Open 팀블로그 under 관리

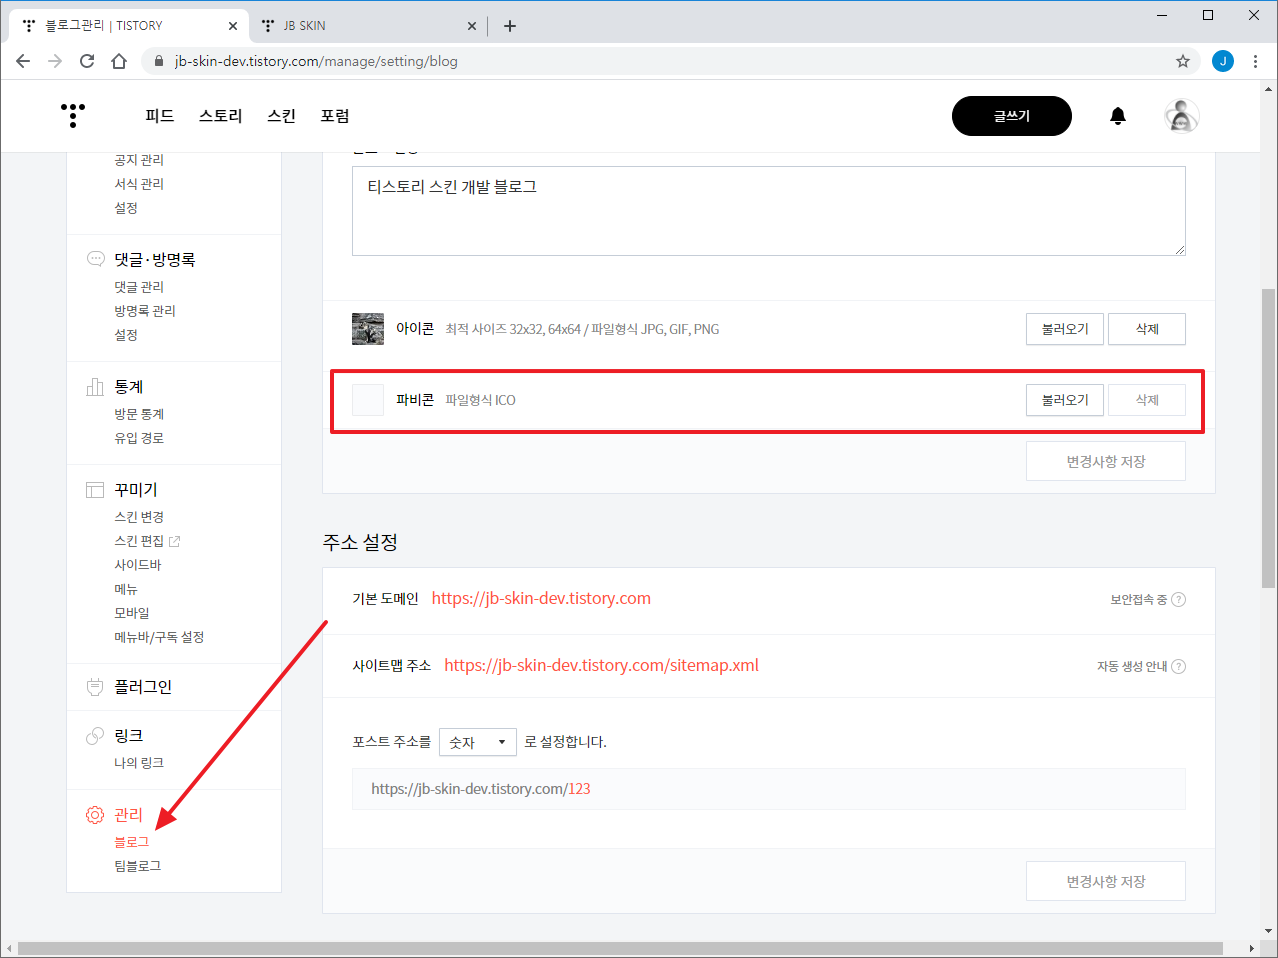point(138,866)
